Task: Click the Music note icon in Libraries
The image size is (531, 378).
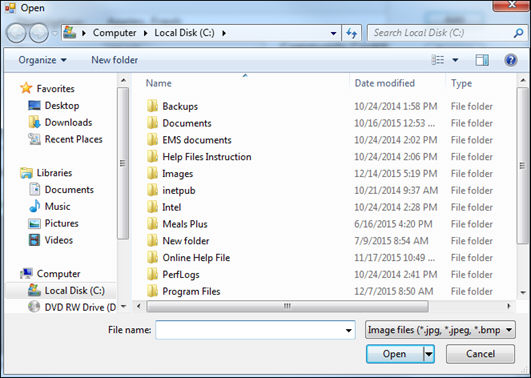Action: [35, 206]
